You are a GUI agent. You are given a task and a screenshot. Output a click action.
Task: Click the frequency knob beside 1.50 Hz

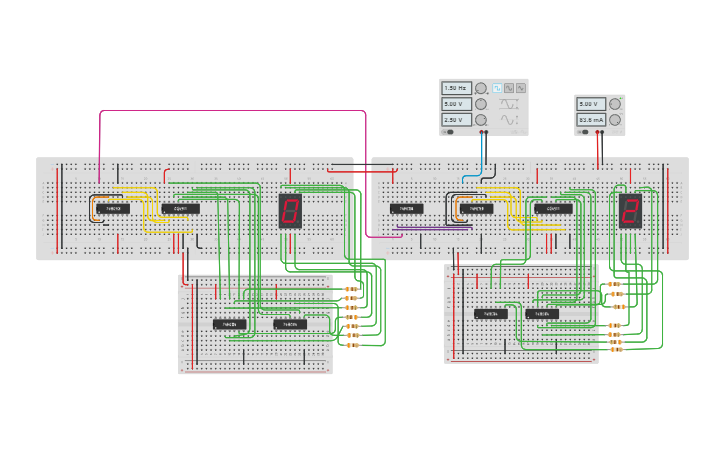(x=481, y=88)
